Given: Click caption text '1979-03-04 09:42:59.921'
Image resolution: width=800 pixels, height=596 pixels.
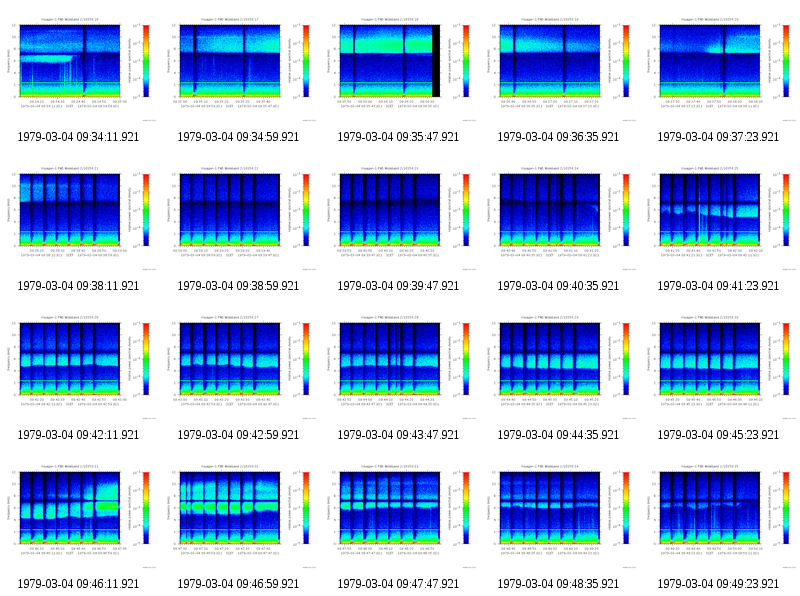Looking at the screenshot, I should coord(238,435).
